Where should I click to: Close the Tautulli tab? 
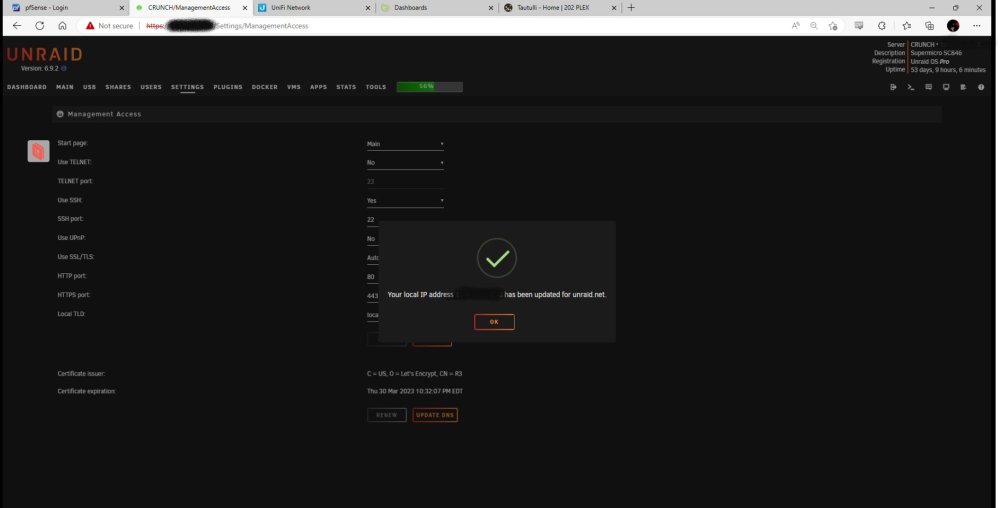[614, 8]
